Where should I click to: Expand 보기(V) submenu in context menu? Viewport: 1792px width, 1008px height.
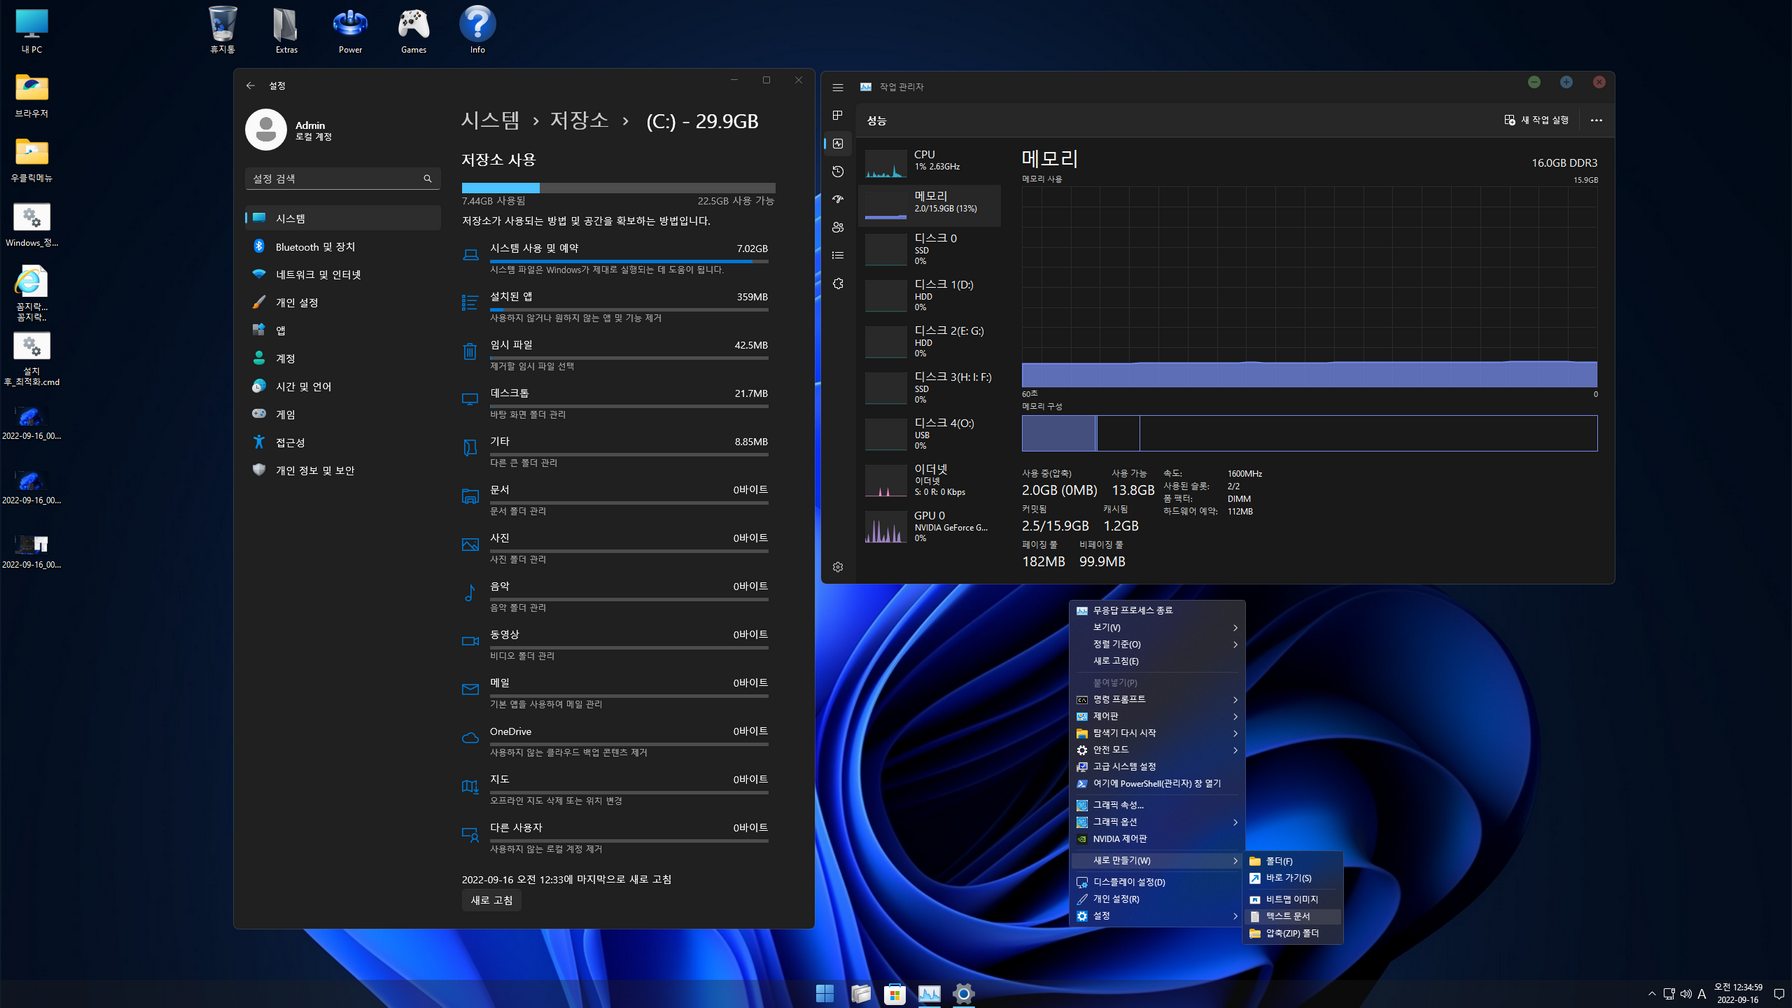[x=1157, y=627]
